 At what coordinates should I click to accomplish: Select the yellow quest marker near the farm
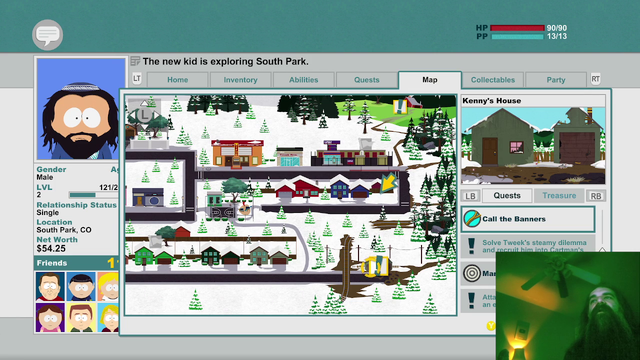click(x=400, y=106)
